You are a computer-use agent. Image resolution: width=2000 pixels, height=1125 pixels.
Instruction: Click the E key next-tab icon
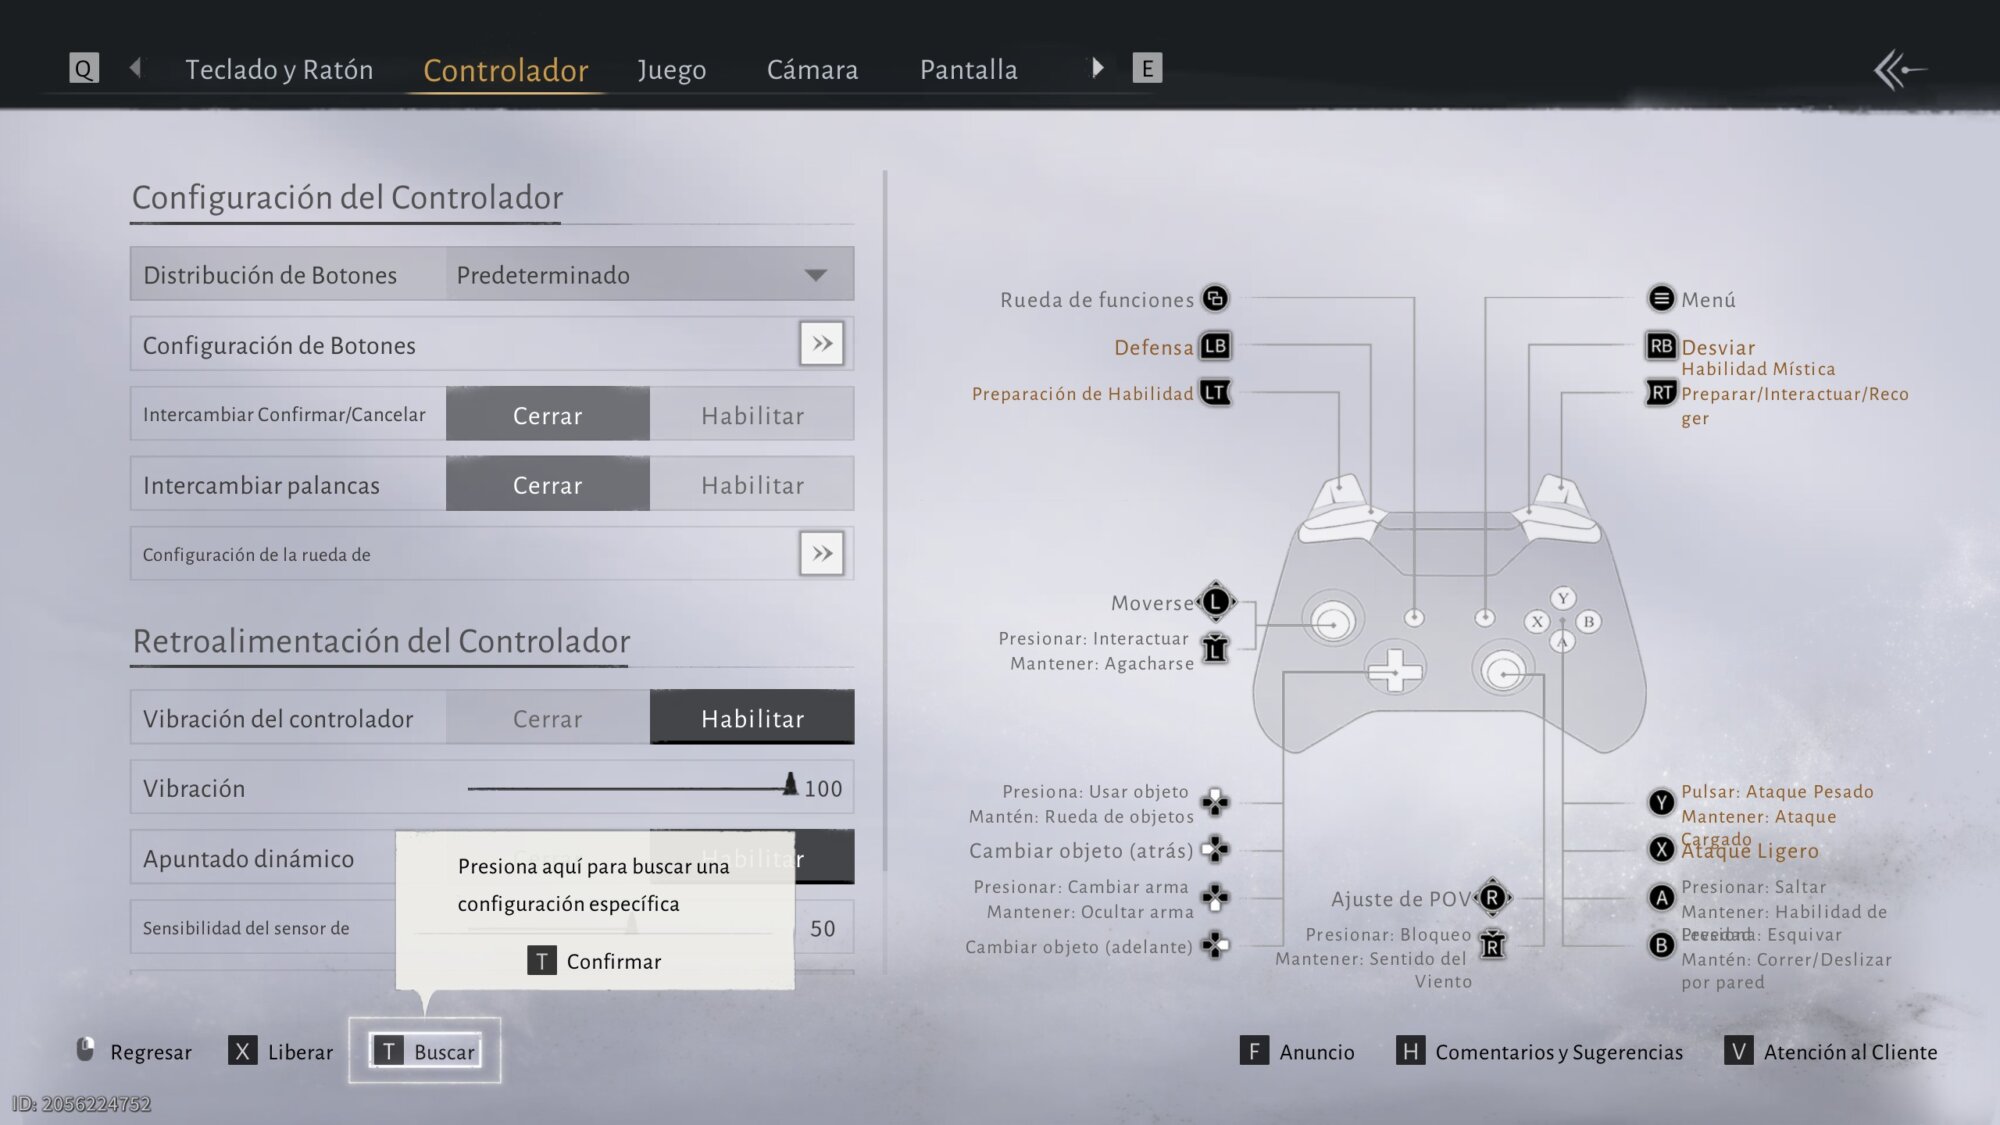[1146, 68]
